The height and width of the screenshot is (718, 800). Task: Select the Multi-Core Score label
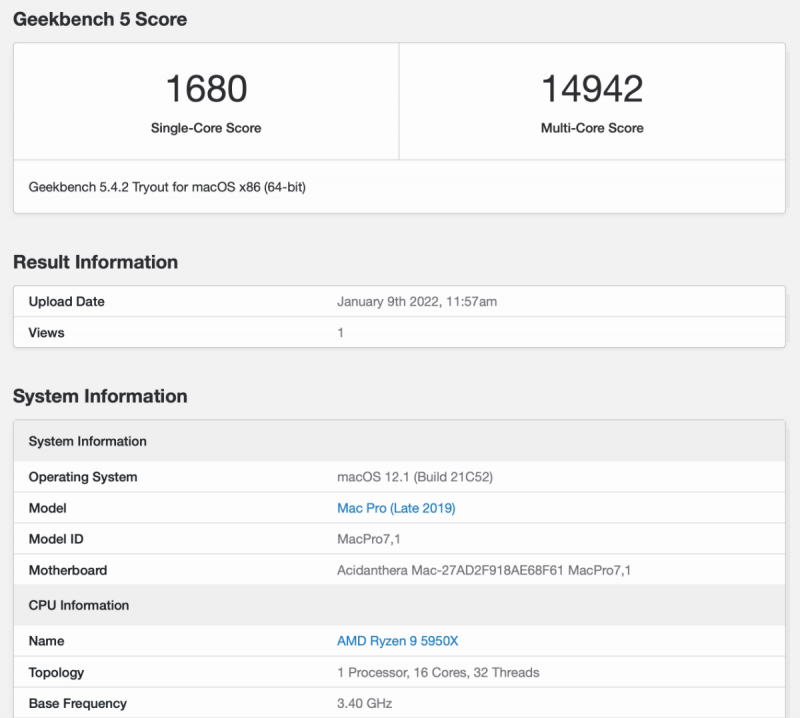[592, 128]
